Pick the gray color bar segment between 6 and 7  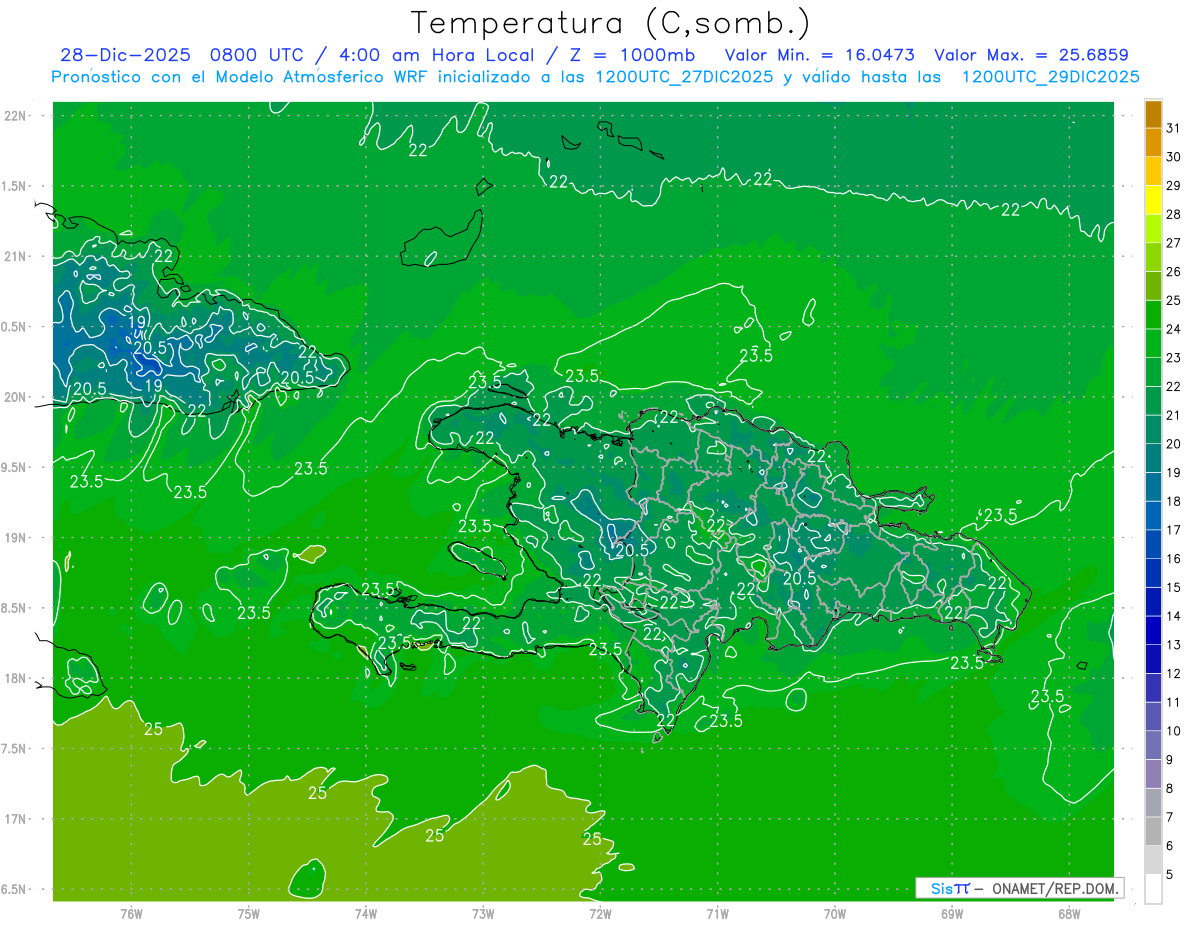[1153, 832]
